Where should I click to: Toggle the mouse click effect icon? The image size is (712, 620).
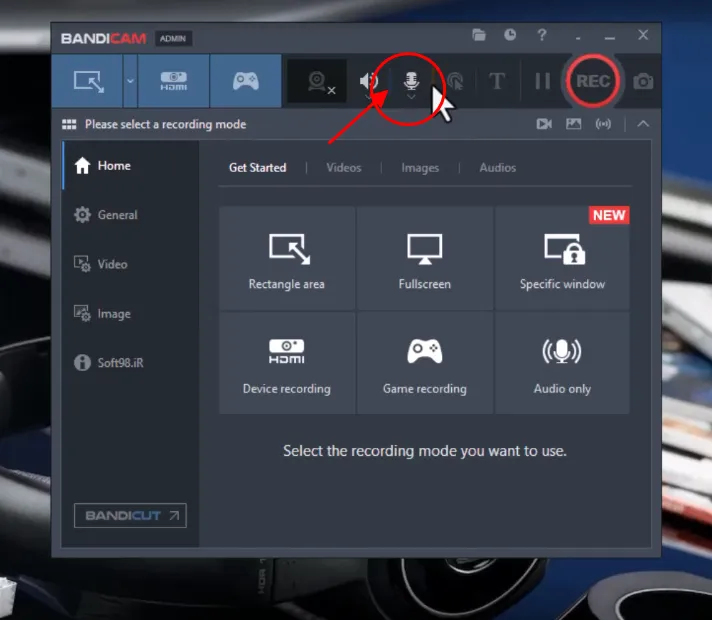(455, 81)
